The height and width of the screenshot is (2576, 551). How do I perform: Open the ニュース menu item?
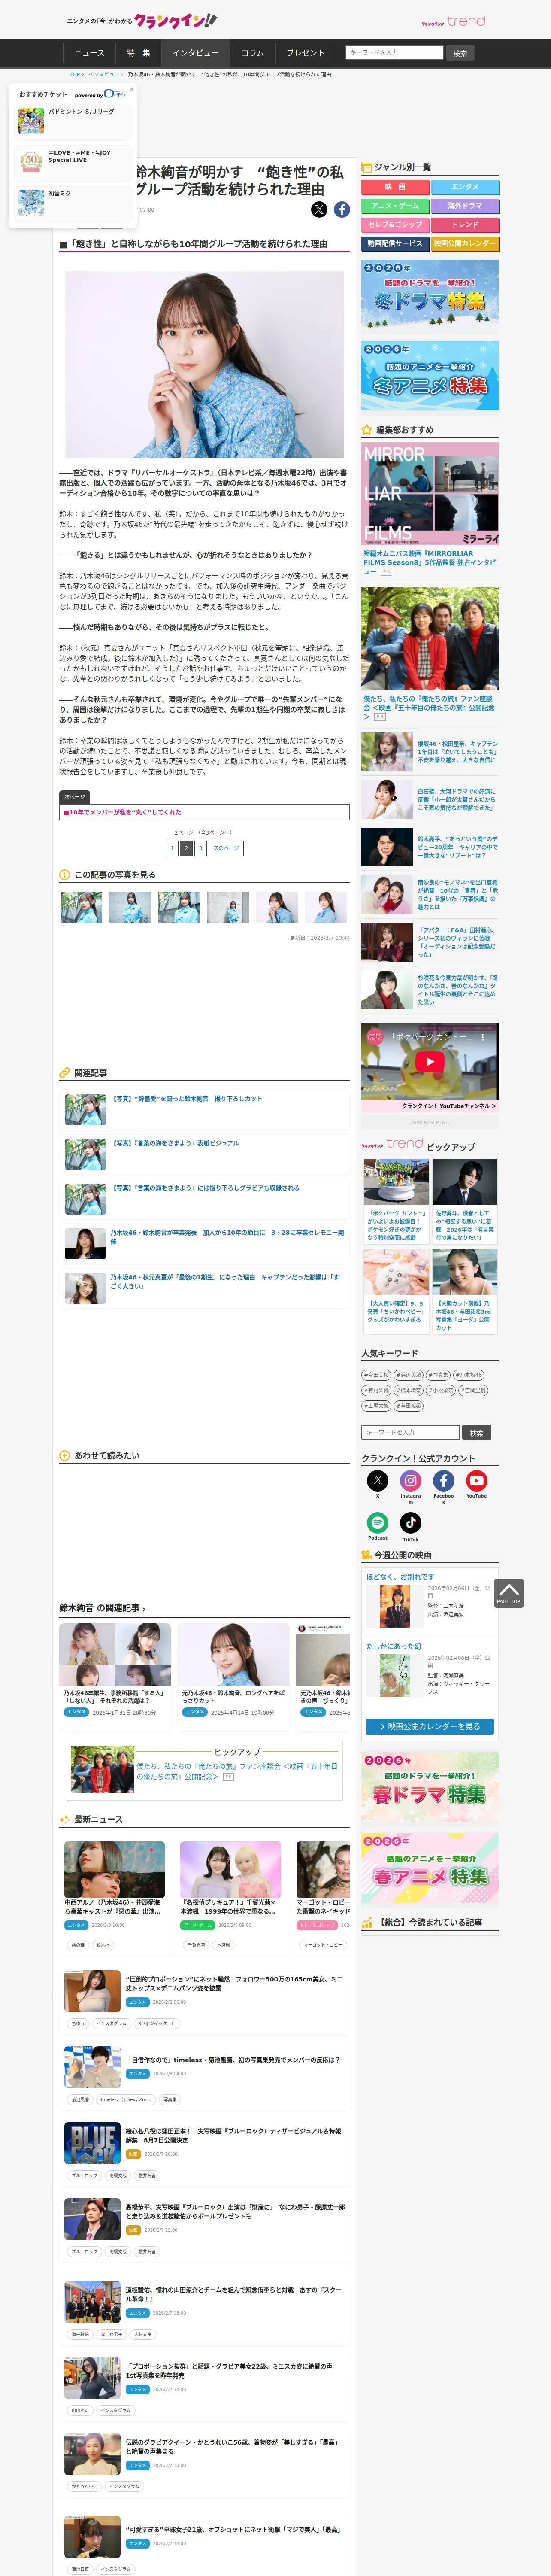tap(89, 53)
